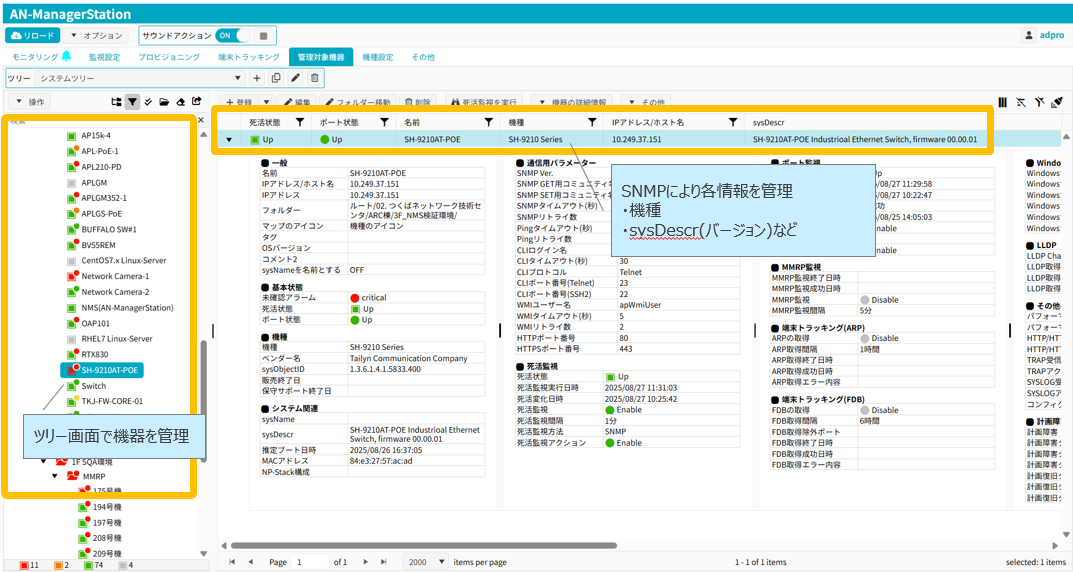Open filter for 名前 column
Viewport: 1073px width, 572px height.
488,122
